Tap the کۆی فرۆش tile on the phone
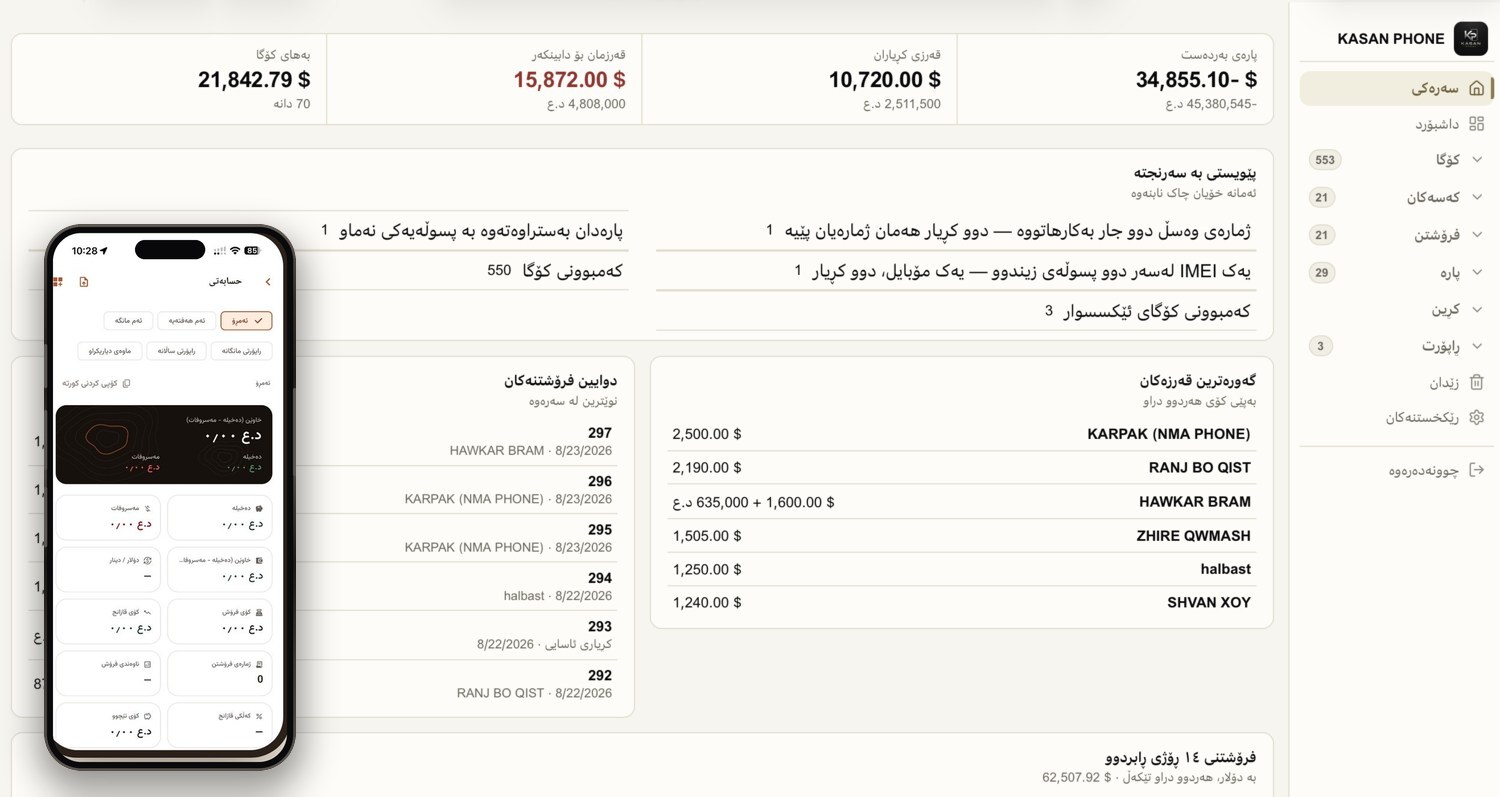This screenshot has width=1500, height=797. (219, 621)
